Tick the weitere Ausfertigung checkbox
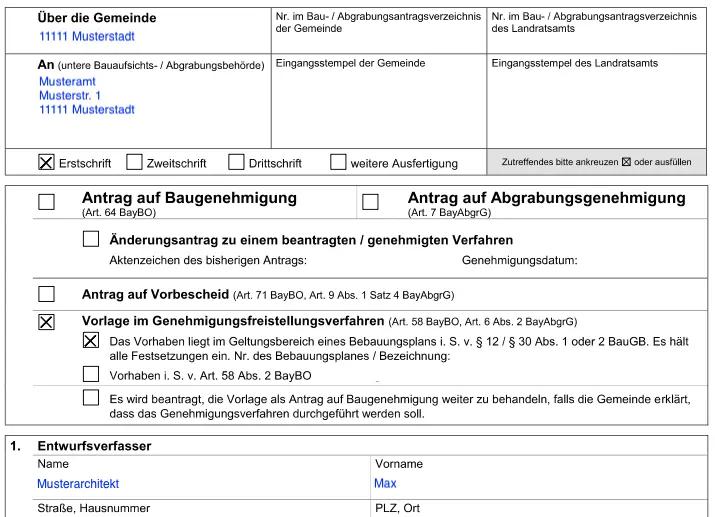The image size is (715, 517). point(338,162)
